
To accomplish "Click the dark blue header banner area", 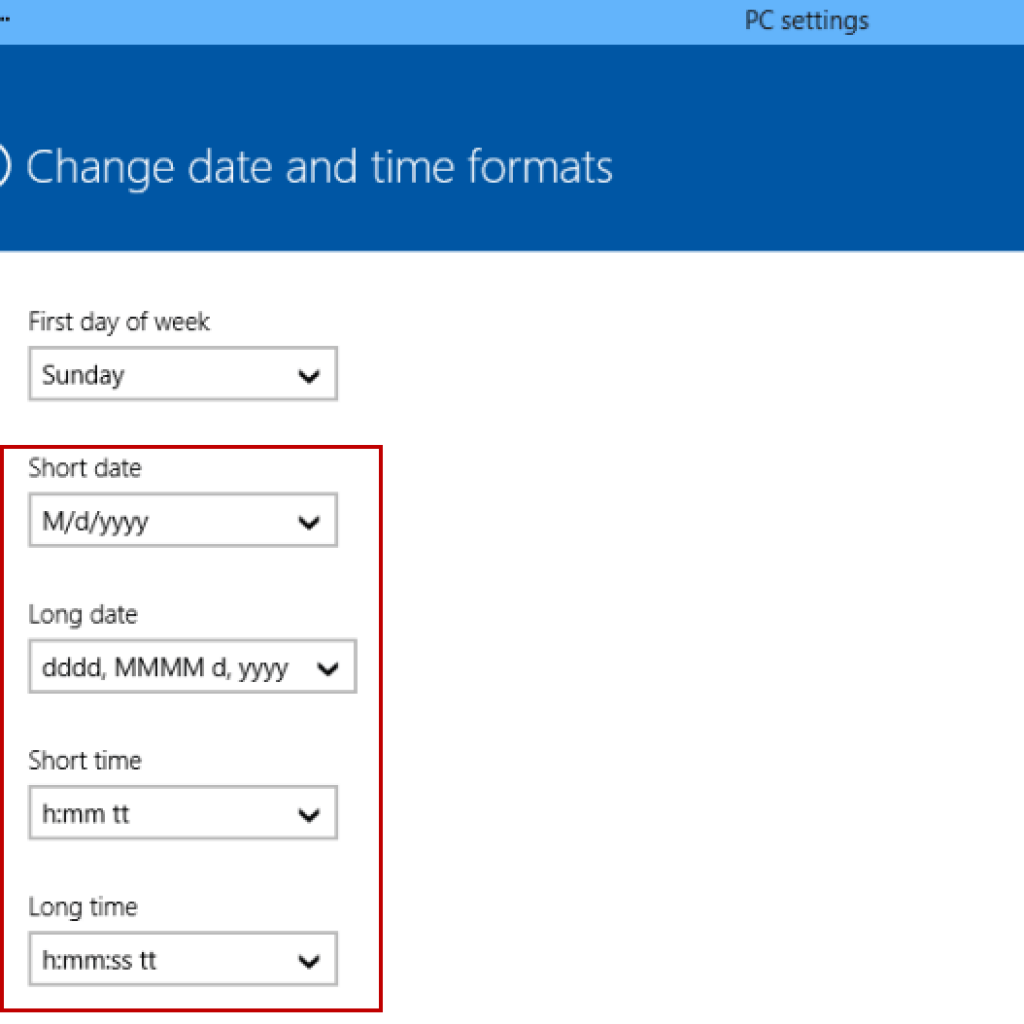I will (800, 150).
